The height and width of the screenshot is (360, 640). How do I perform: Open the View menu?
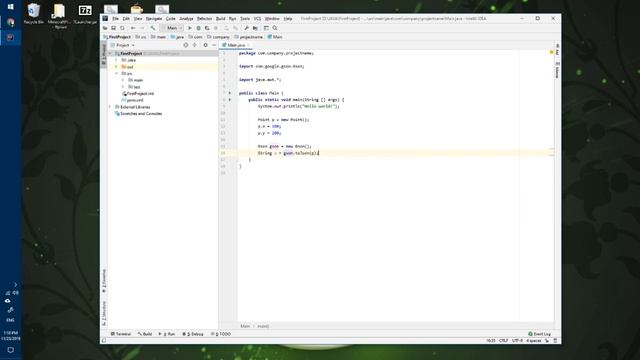tap(138, 19)
